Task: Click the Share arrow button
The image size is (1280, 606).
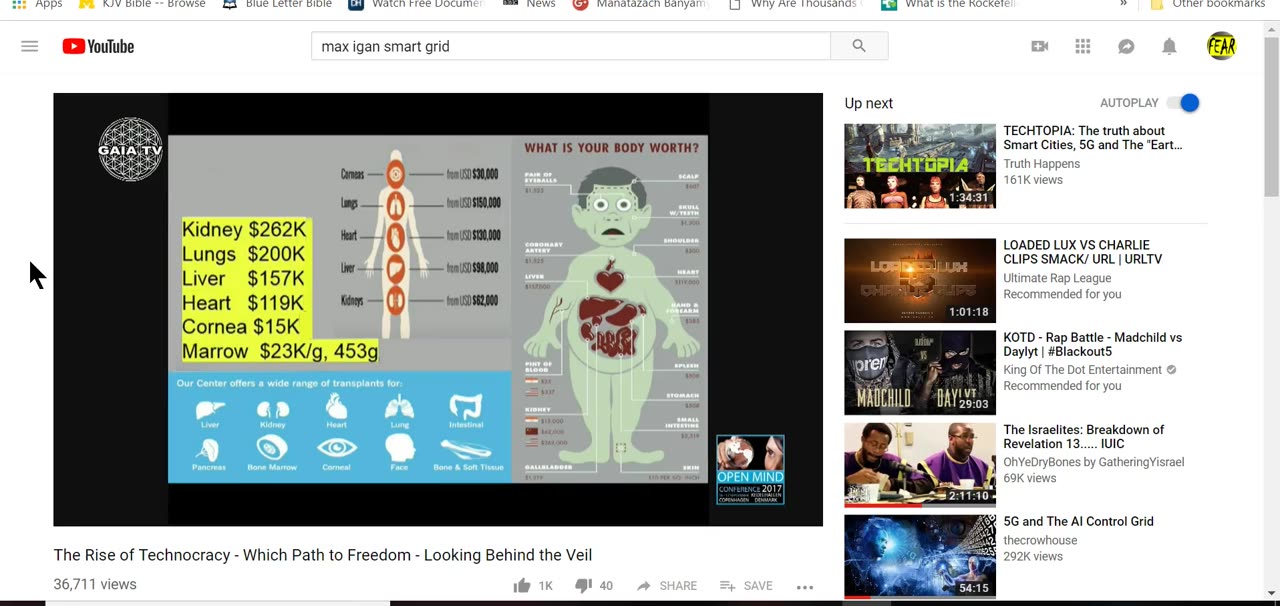Action: [667, 586]
